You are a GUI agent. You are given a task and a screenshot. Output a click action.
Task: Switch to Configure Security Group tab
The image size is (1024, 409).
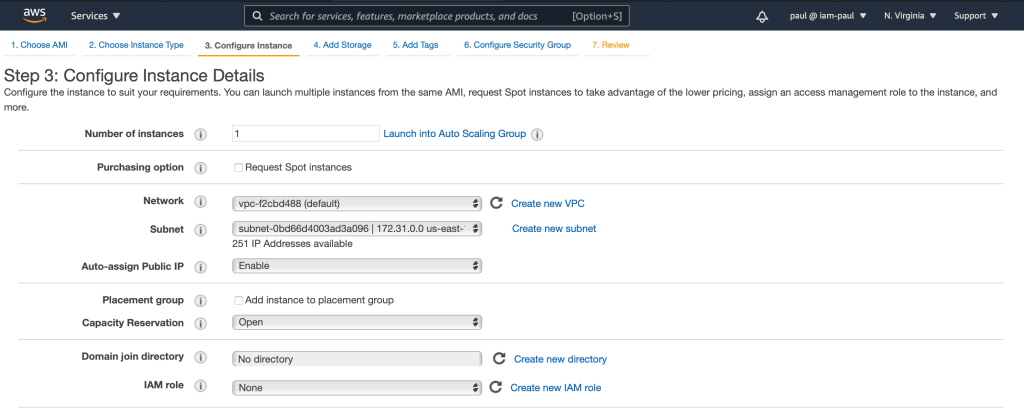pyautogui.click(x=517, y=46)
